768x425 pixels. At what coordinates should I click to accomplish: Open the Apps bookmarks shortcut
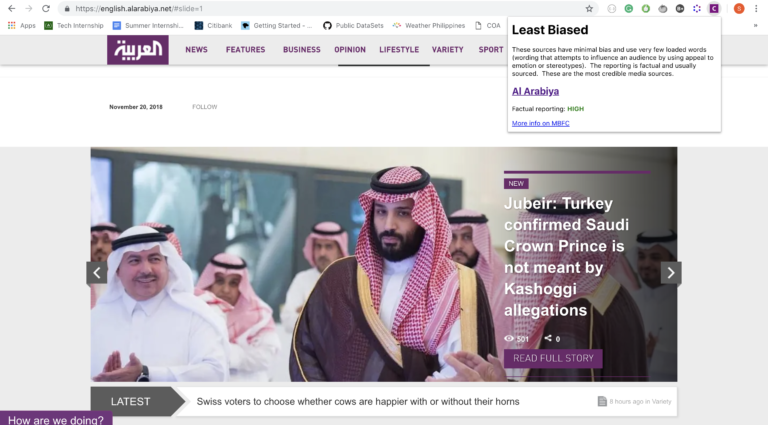(22, 25)
